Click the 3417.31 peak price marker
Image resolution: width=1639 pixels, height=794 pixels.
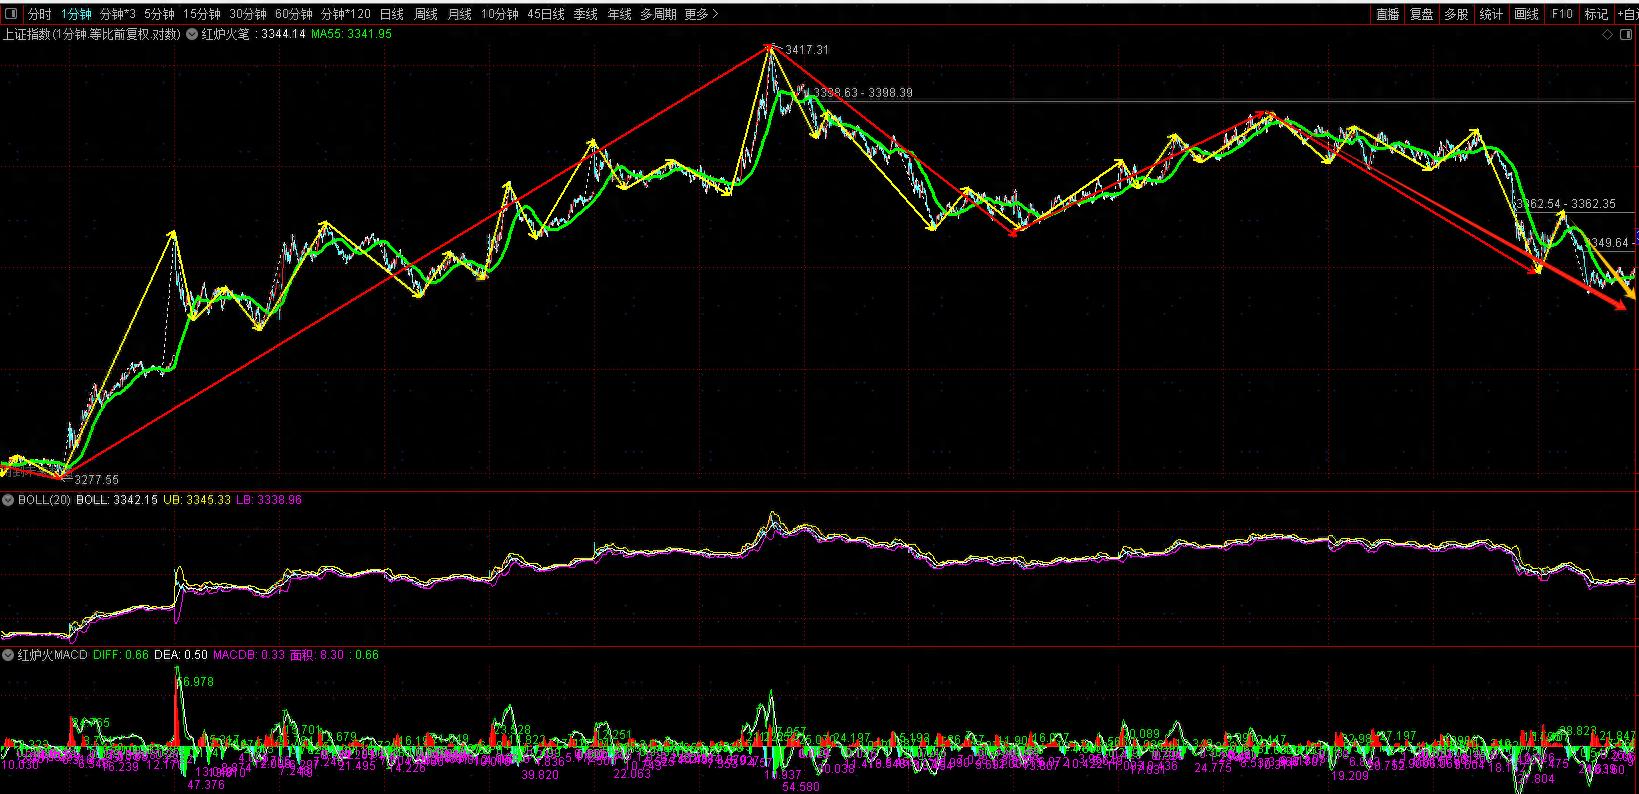click(x=806, y=49)
